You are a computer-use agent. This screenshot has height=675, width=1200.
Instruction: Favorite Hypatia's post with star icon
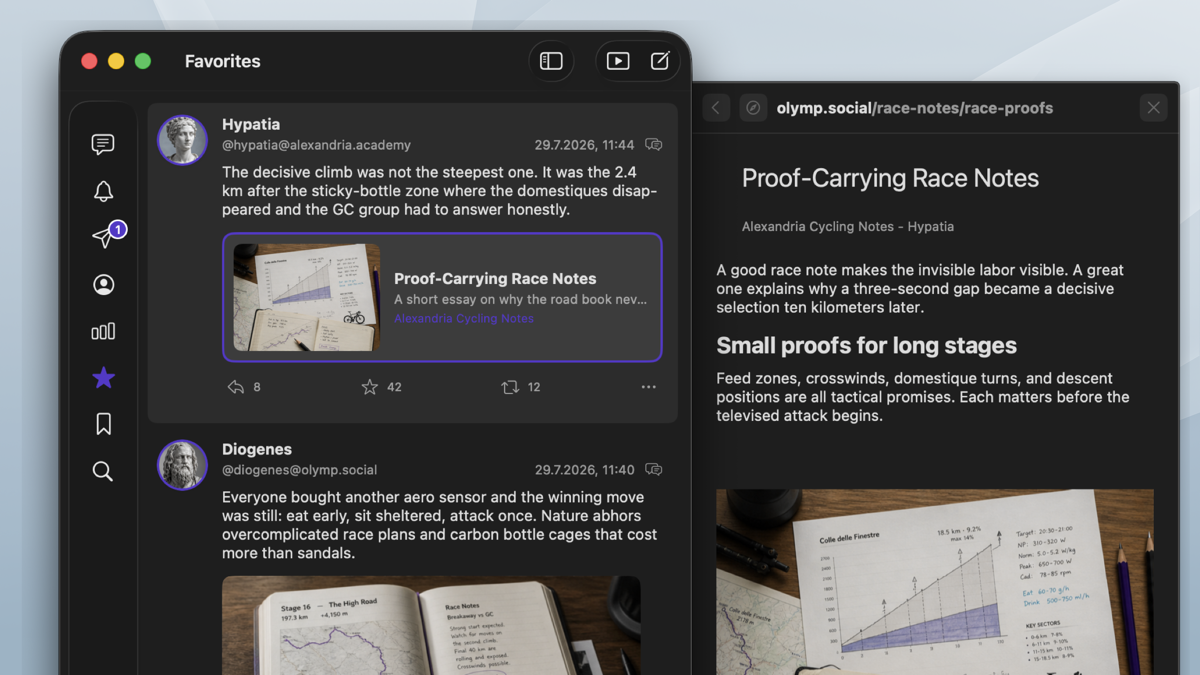click(x=370, y=387)
